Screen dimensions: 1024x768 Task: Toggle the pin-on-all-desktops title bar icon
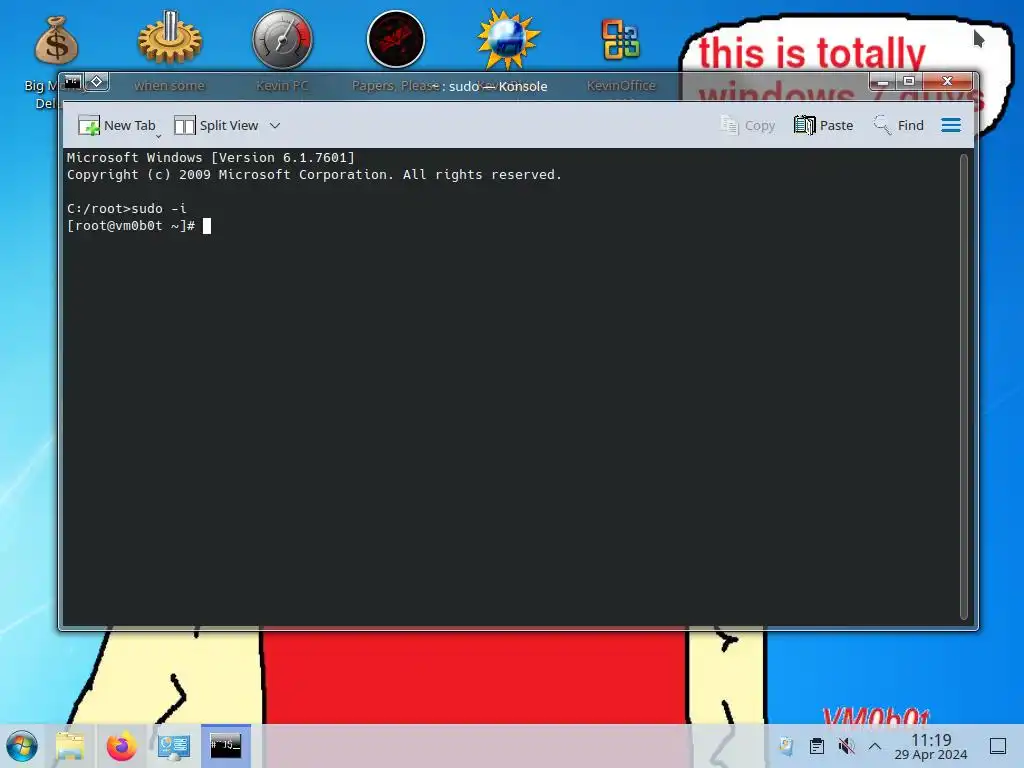coord(96,82)
